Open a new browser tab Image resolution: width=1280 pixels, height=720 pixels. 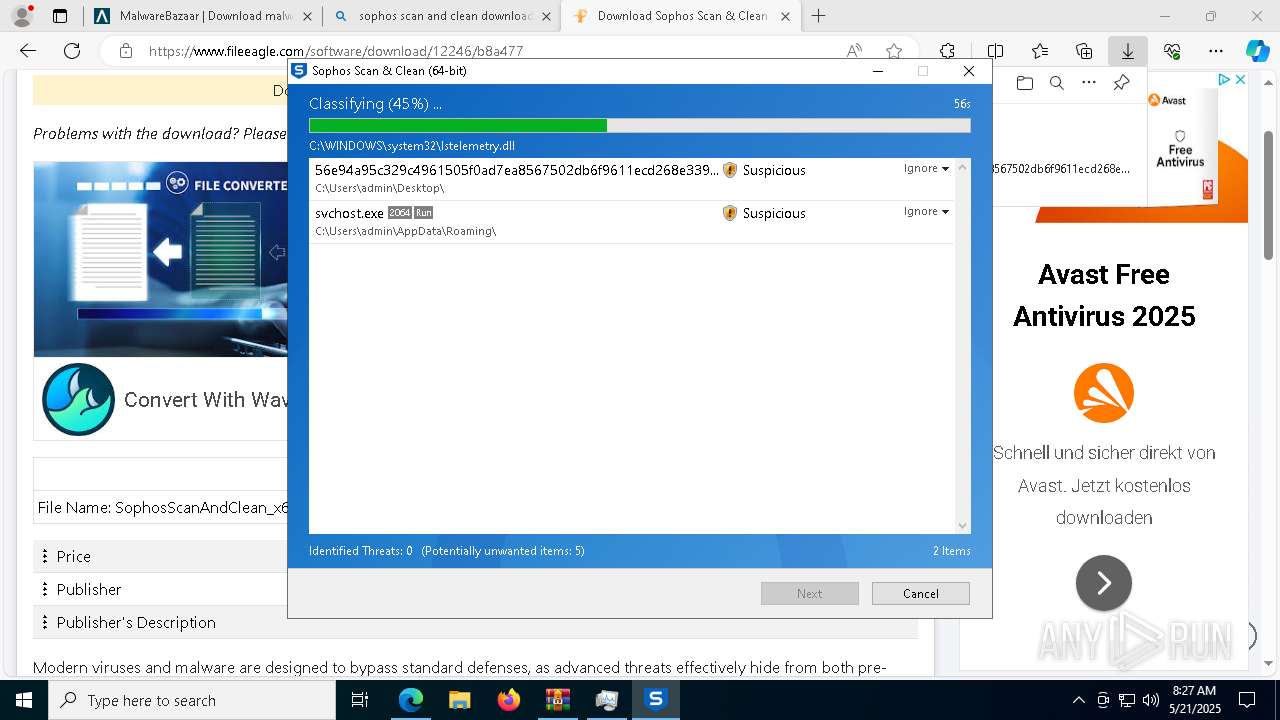tap(819, 16)
